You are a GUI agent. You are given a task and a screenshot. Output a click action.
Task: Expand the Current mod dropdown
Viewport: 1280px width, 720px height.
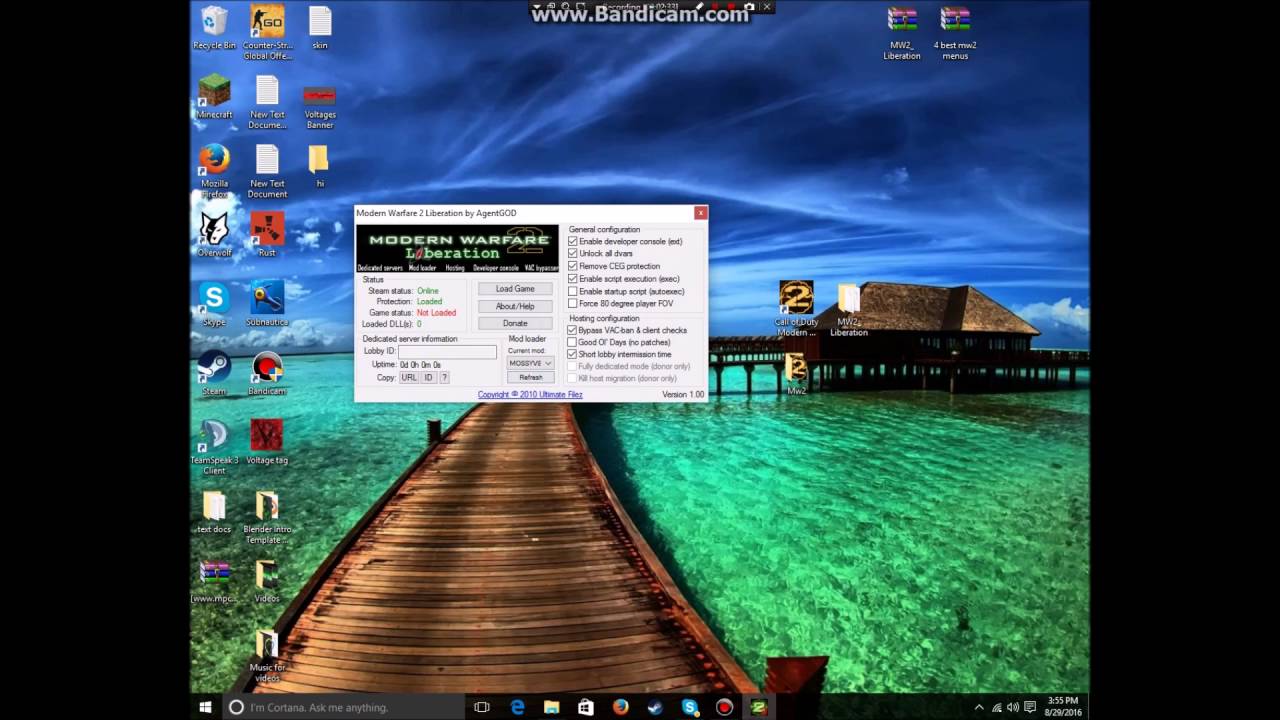tap(530, 363)
